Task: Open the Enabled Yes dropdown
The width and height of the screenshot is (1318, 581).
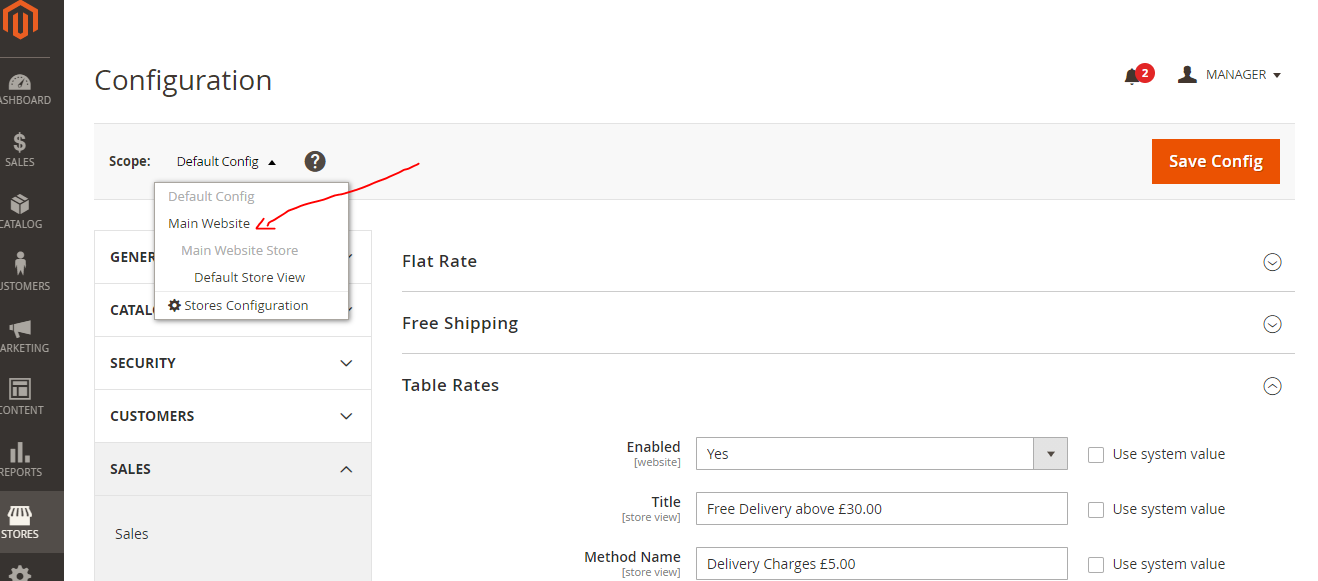Action: [x=880, y=454]
